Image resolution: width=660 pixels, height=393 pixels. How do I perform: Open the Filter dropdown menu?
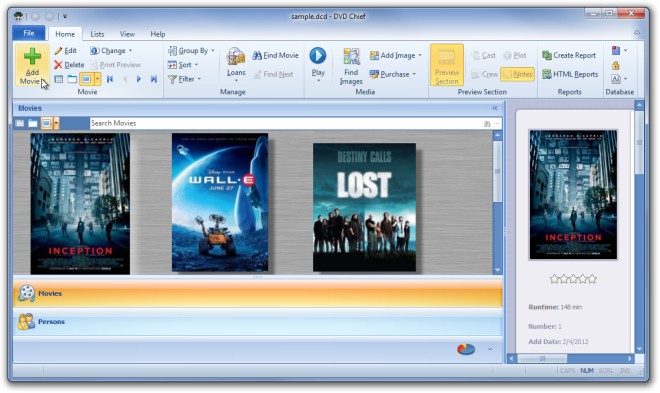pyautogui.click(x=185, y=79)
